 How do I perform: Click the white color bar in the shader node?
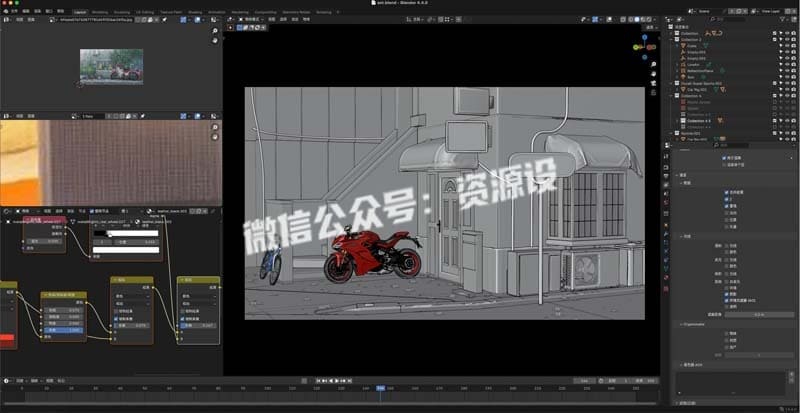click(x=126, y=250)
